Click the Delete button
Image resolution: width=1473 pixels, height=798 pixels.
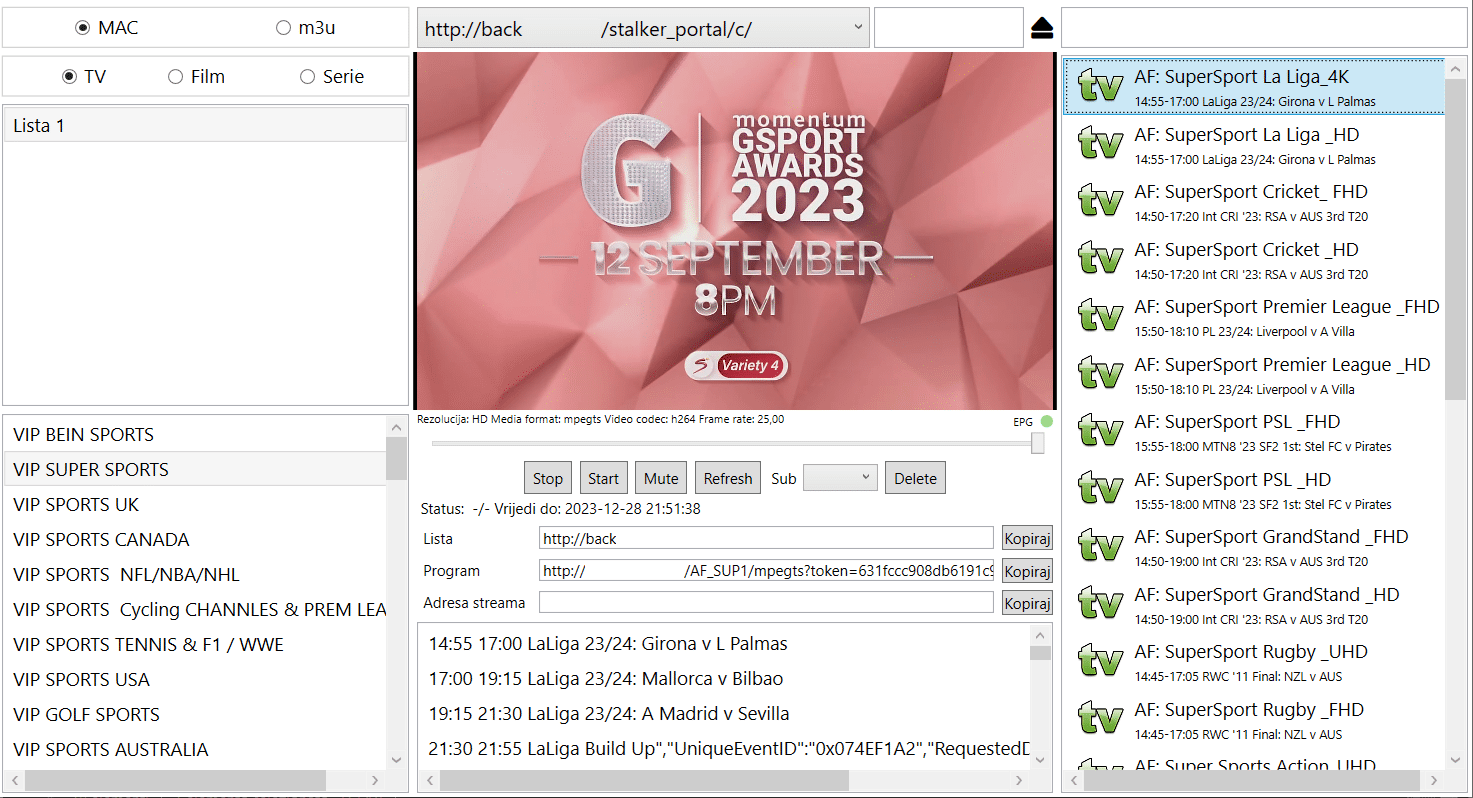coord(915,478)
